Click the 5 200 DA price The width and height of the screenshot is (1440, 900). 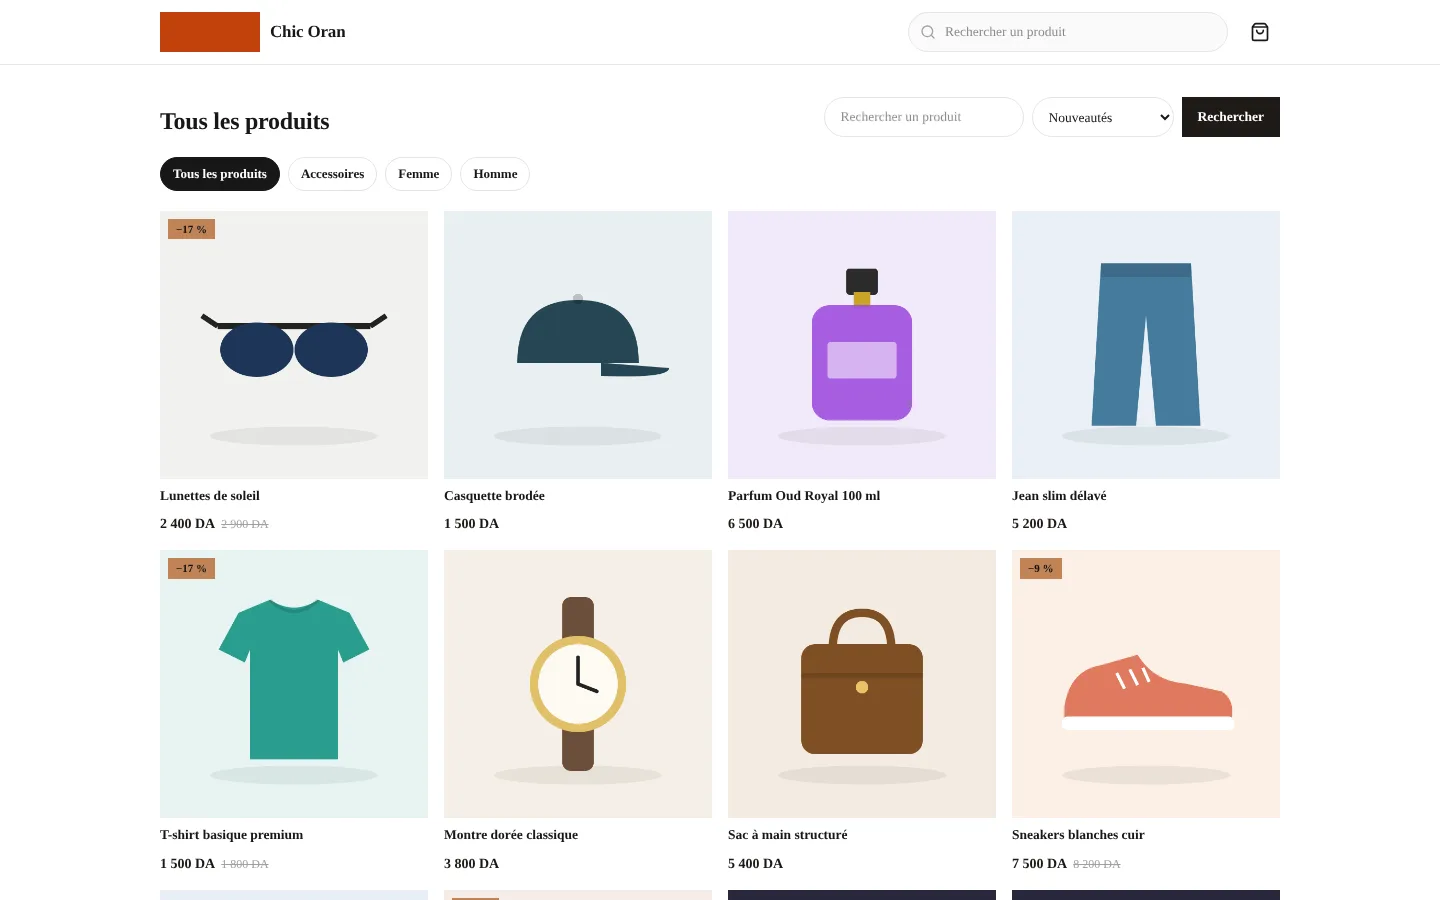click(x=1039, y=524)
